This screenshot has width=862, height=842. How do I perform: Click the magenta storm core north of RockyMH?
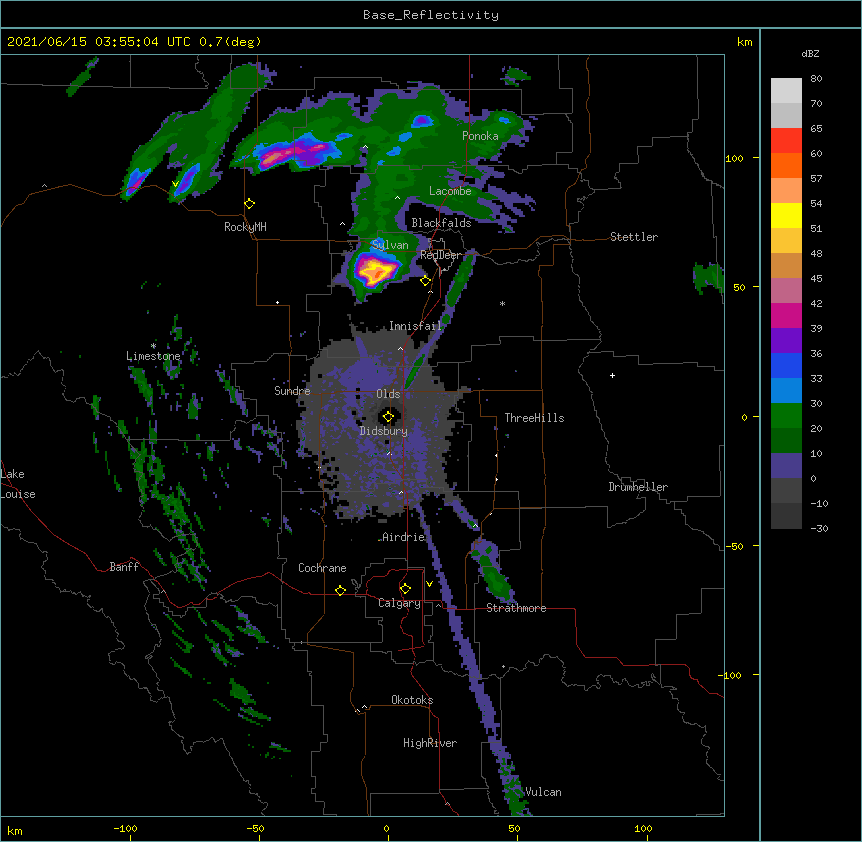pos(294,153)
